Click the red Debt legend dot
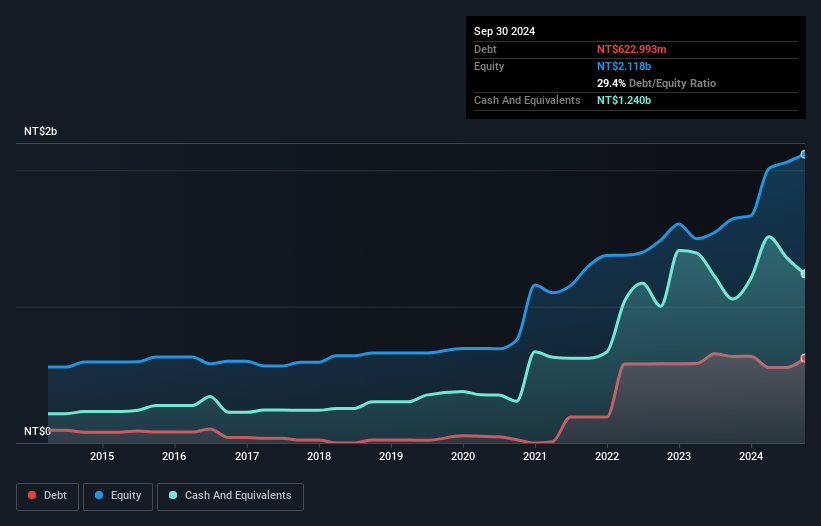The image size is (821, 526). (x=32, y=495)
